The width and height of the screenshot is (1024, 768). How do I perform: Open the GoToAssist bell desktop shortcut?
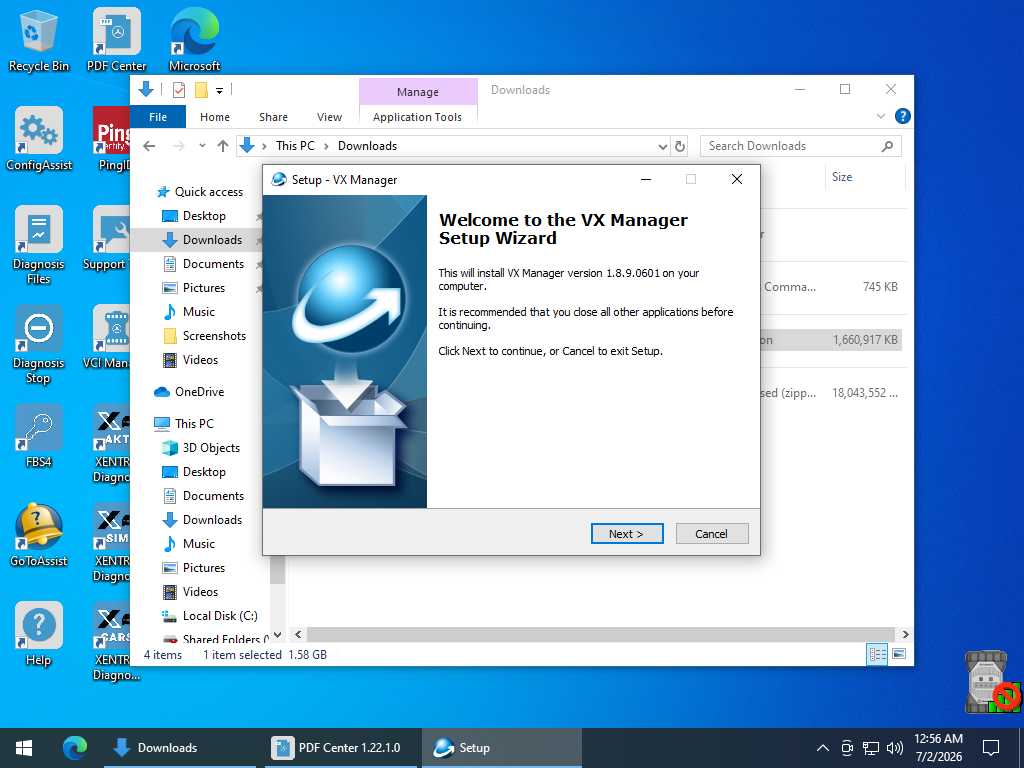tap(39, 536)
